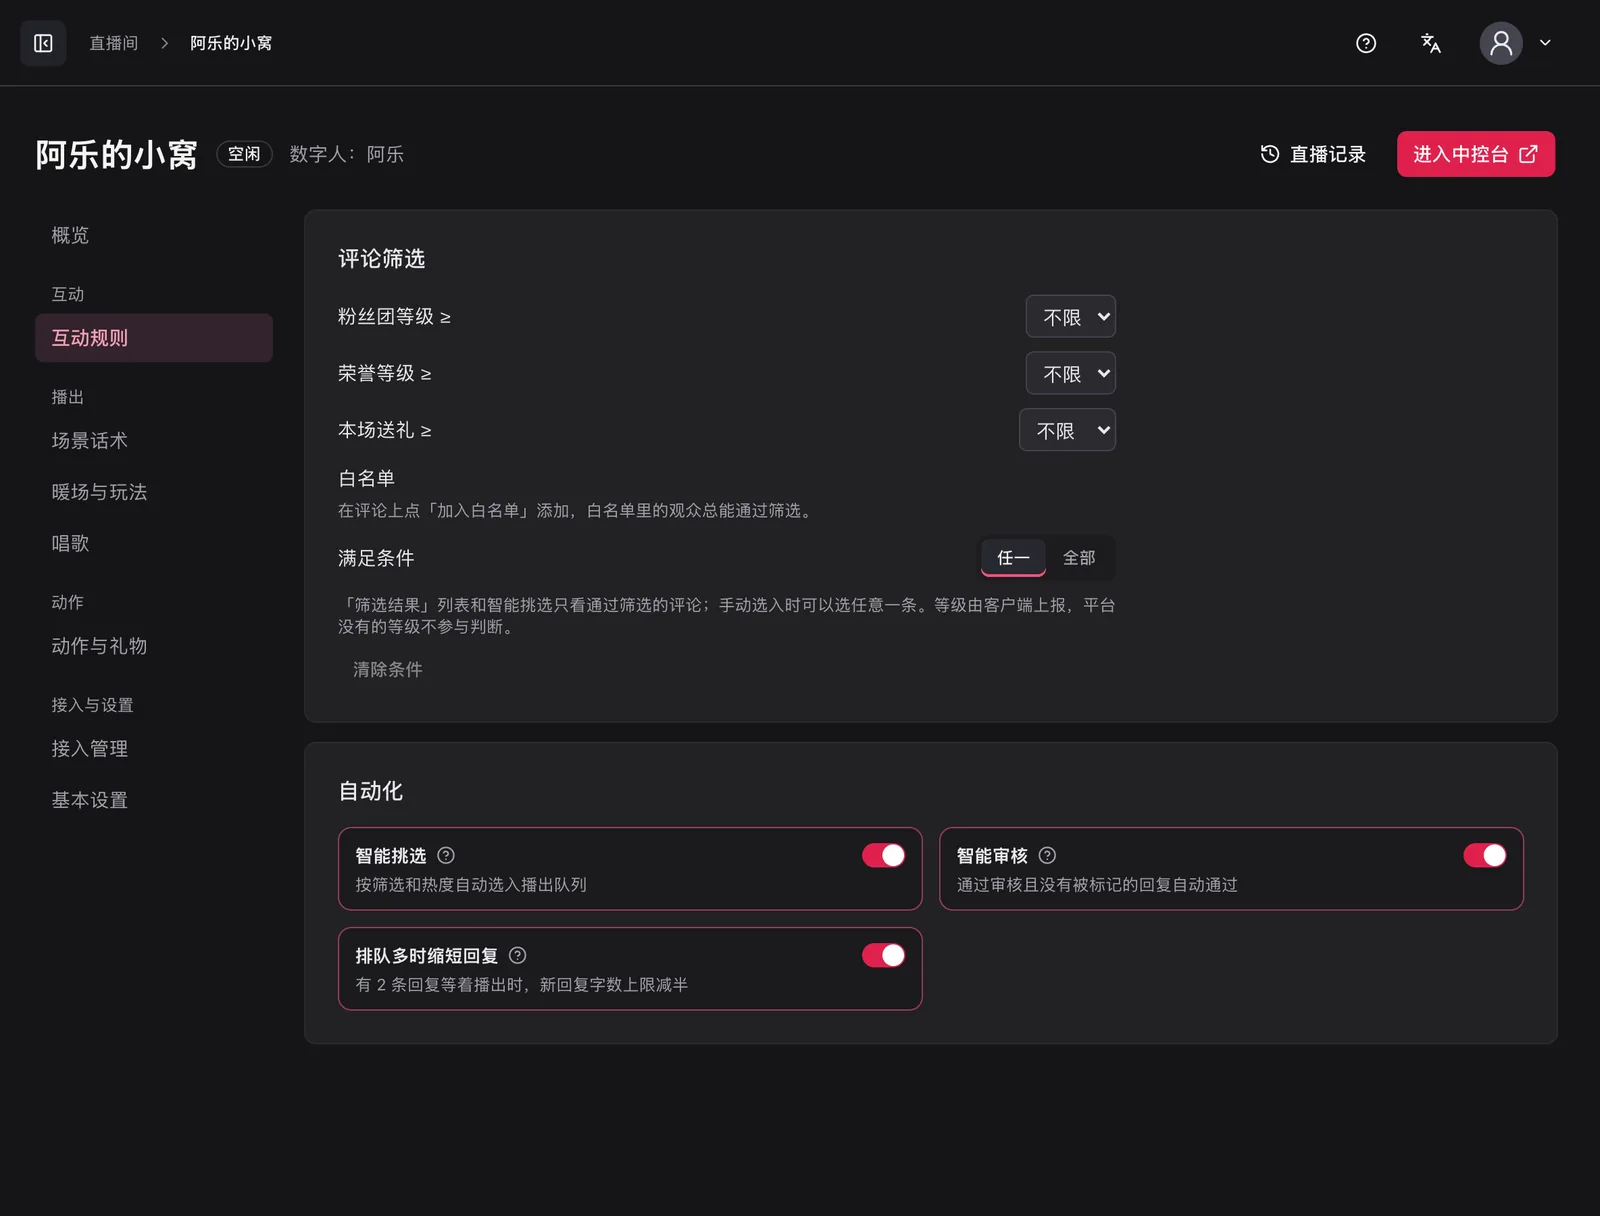Open 接入管理 in the sidebar
The height and width of the screenshot is (1216, 1600).
[154, 749]
